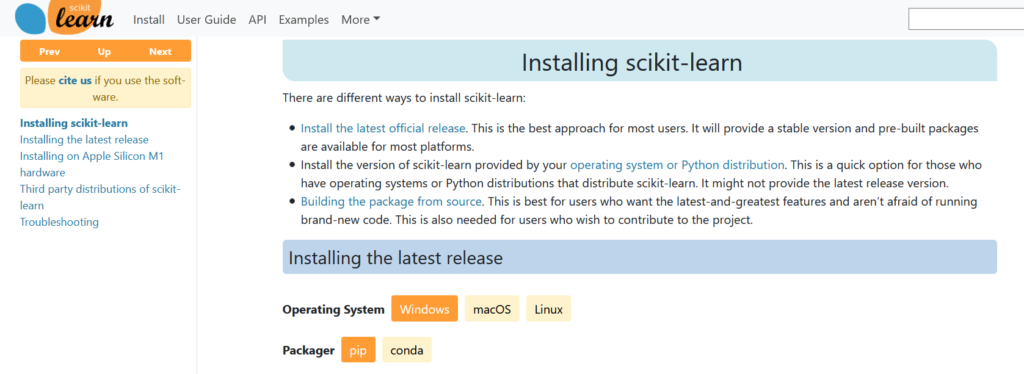
Task: Go to the Prev page button
Action: tap(49, 52)
